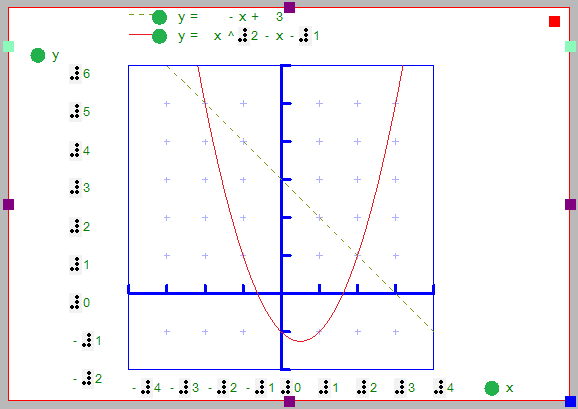Select the y-axis tick label -1
This screenshot has width=578, height=409.
click(x=87, y=341)
